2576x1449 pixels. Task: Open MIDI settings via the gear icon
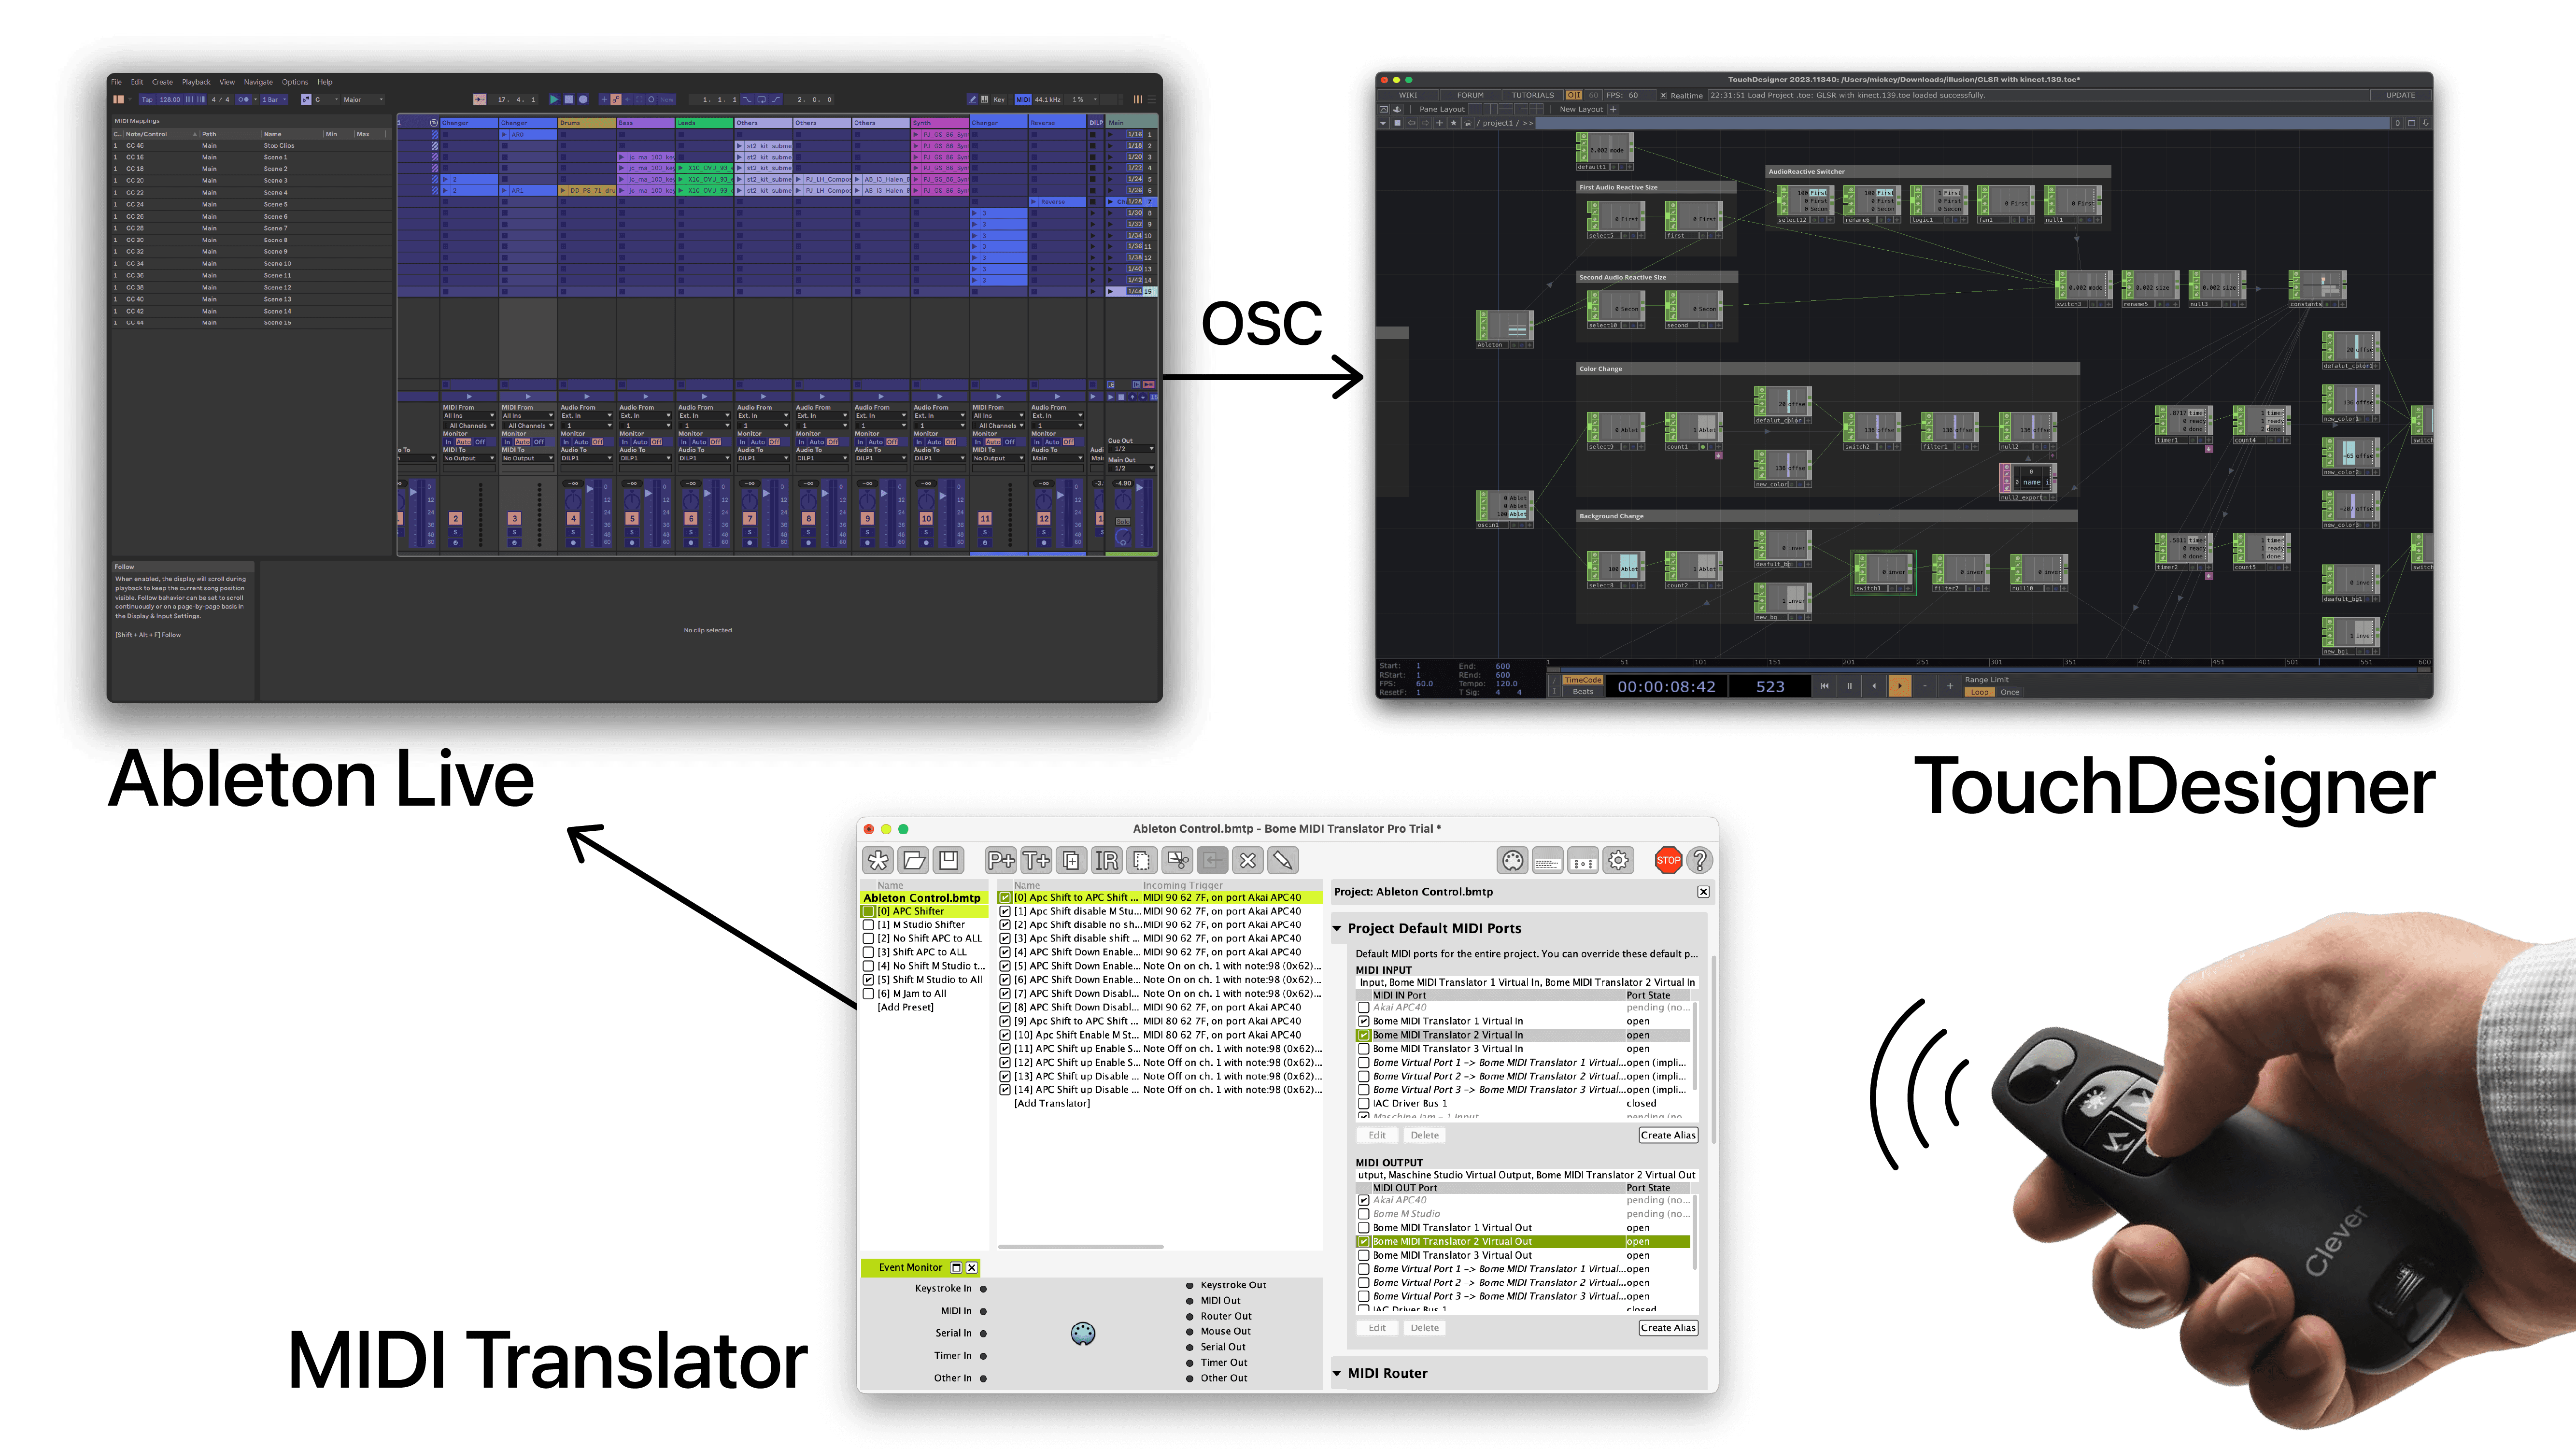pos(1618,860)
